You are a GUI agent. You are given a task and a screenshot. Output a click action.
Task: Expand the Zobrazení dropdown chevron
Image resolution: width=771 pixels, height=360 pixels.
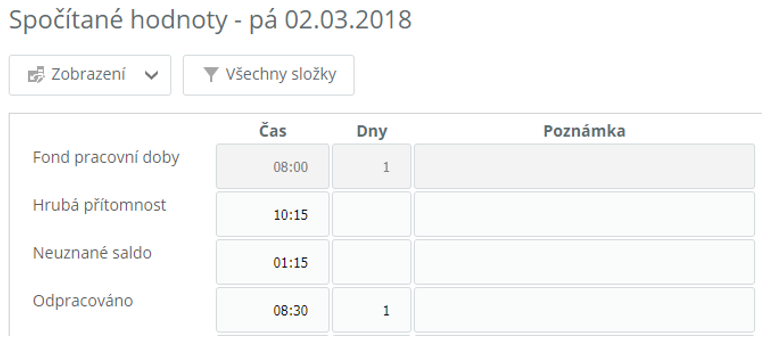pyautogui.click(x=151, y=75)
